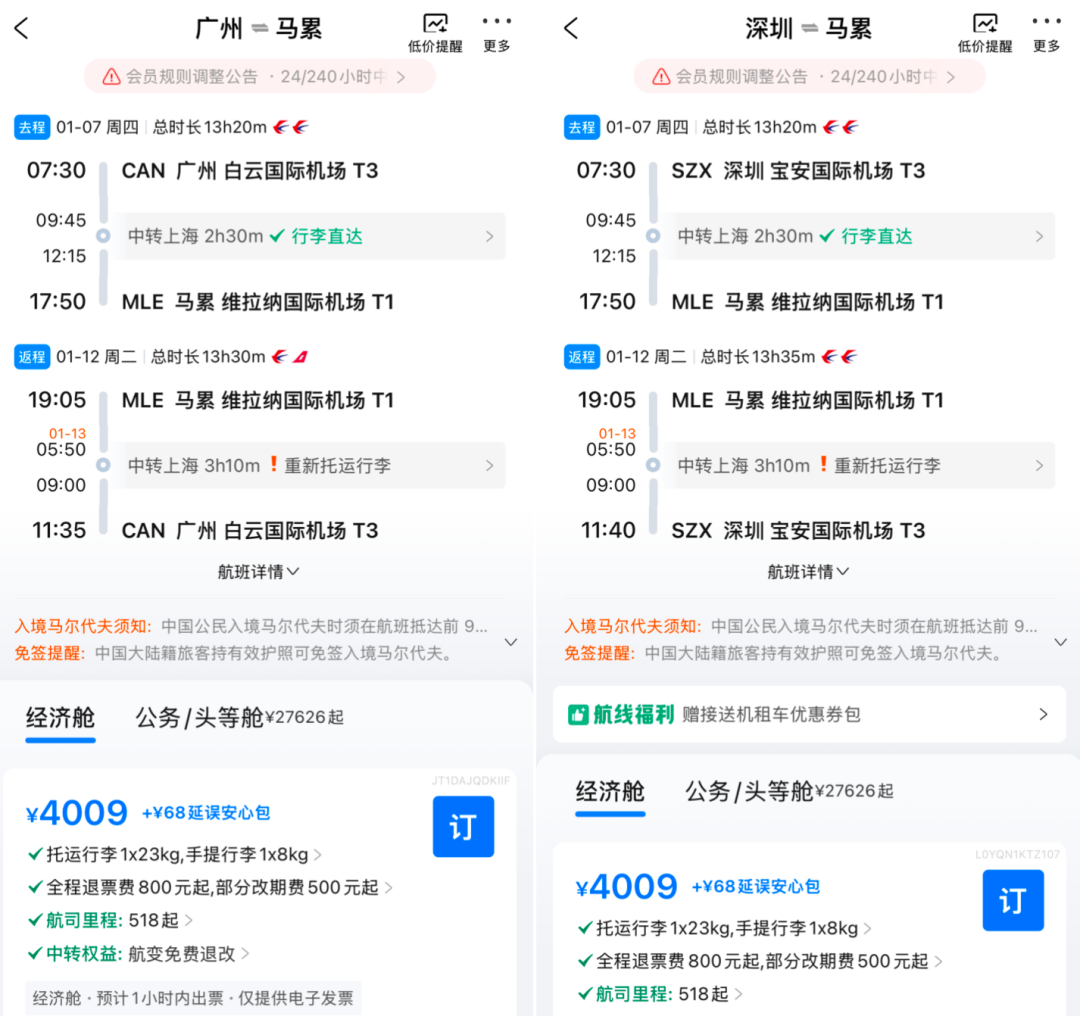The width and height of the screenshot is (1080, 1016).
Task: Tap +¥68延误安心包 on the 广州 screen
Action: 206,813
